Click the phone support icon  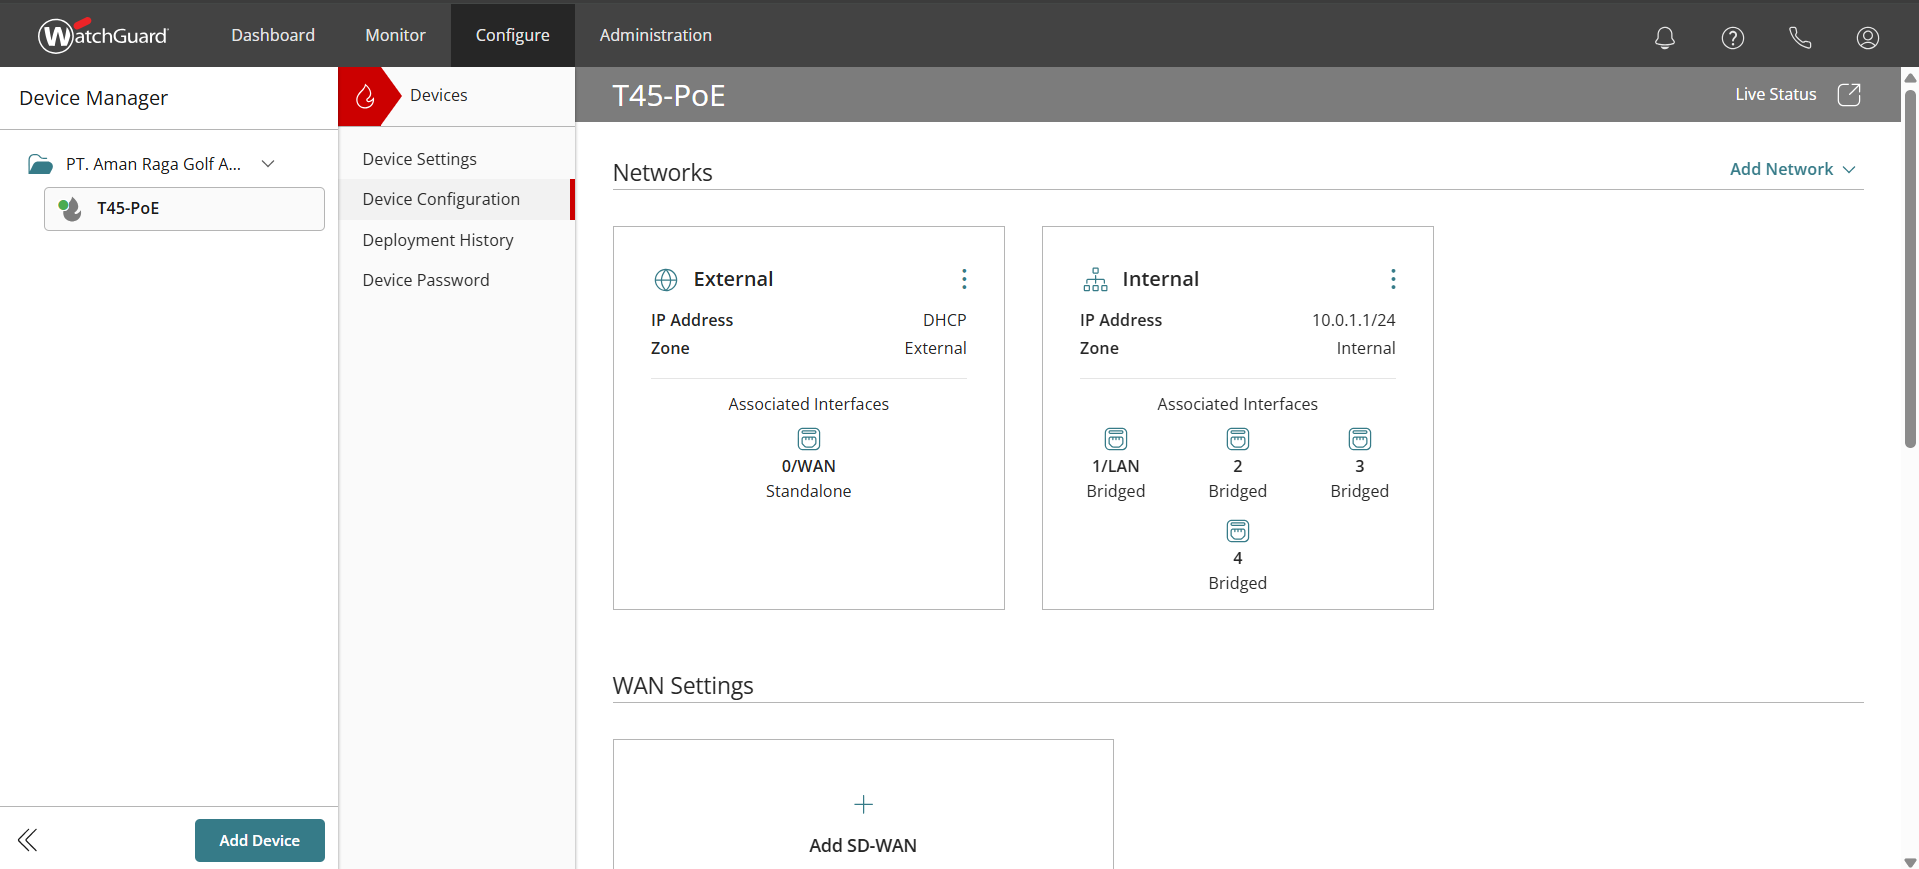(1800, 37)
